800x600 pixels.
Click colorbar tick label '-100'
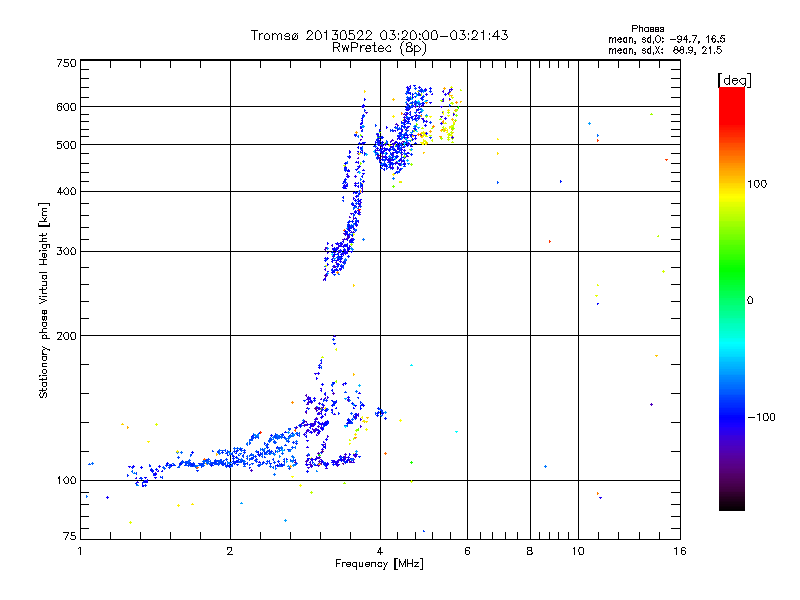(761, 417)
